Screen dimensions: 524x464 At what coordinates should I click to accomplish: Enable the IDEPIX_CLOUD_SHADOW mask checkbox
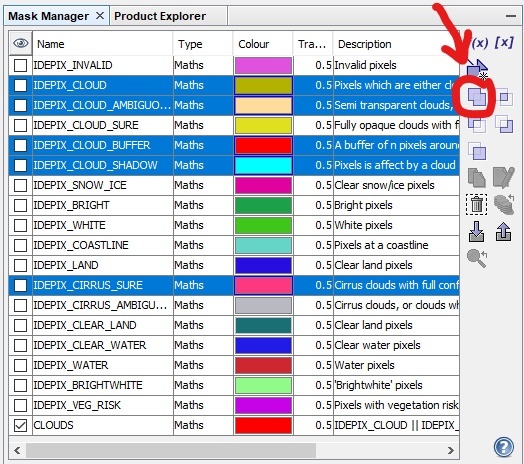20,165
